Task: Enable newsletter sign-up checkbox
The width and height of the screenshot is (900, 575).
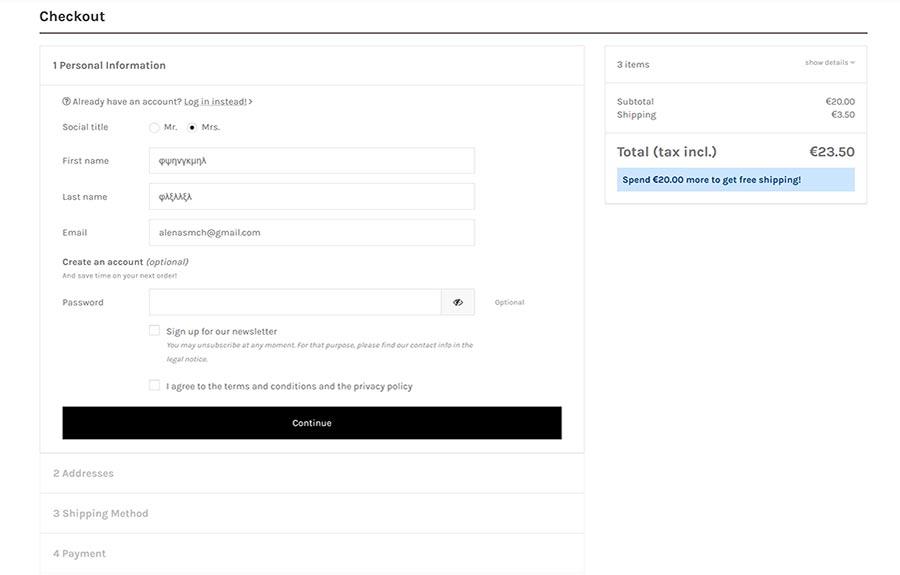Action: tap(154, 331)
